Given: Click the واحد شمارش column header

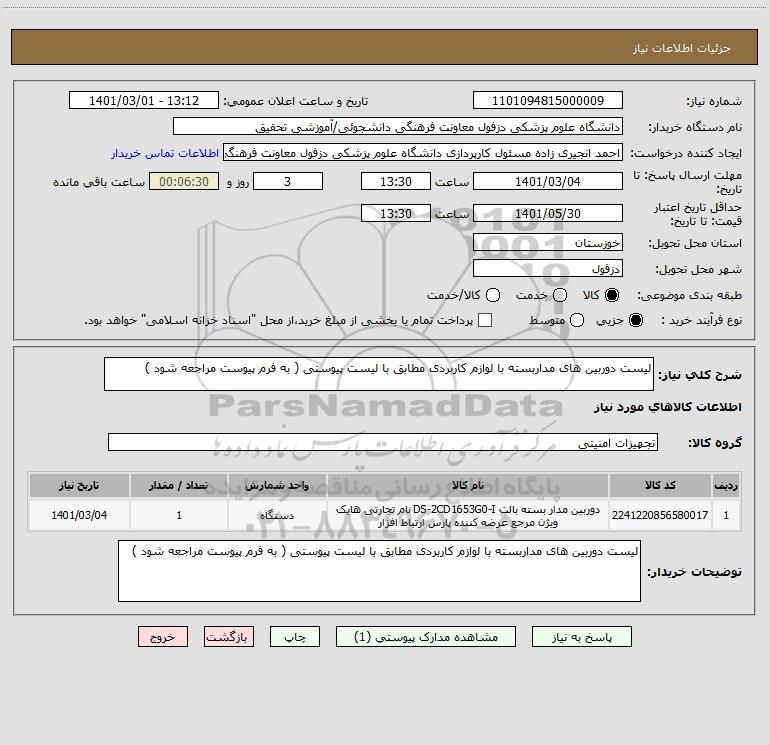Looking at the screenshot, I should [x=277, y=485].
